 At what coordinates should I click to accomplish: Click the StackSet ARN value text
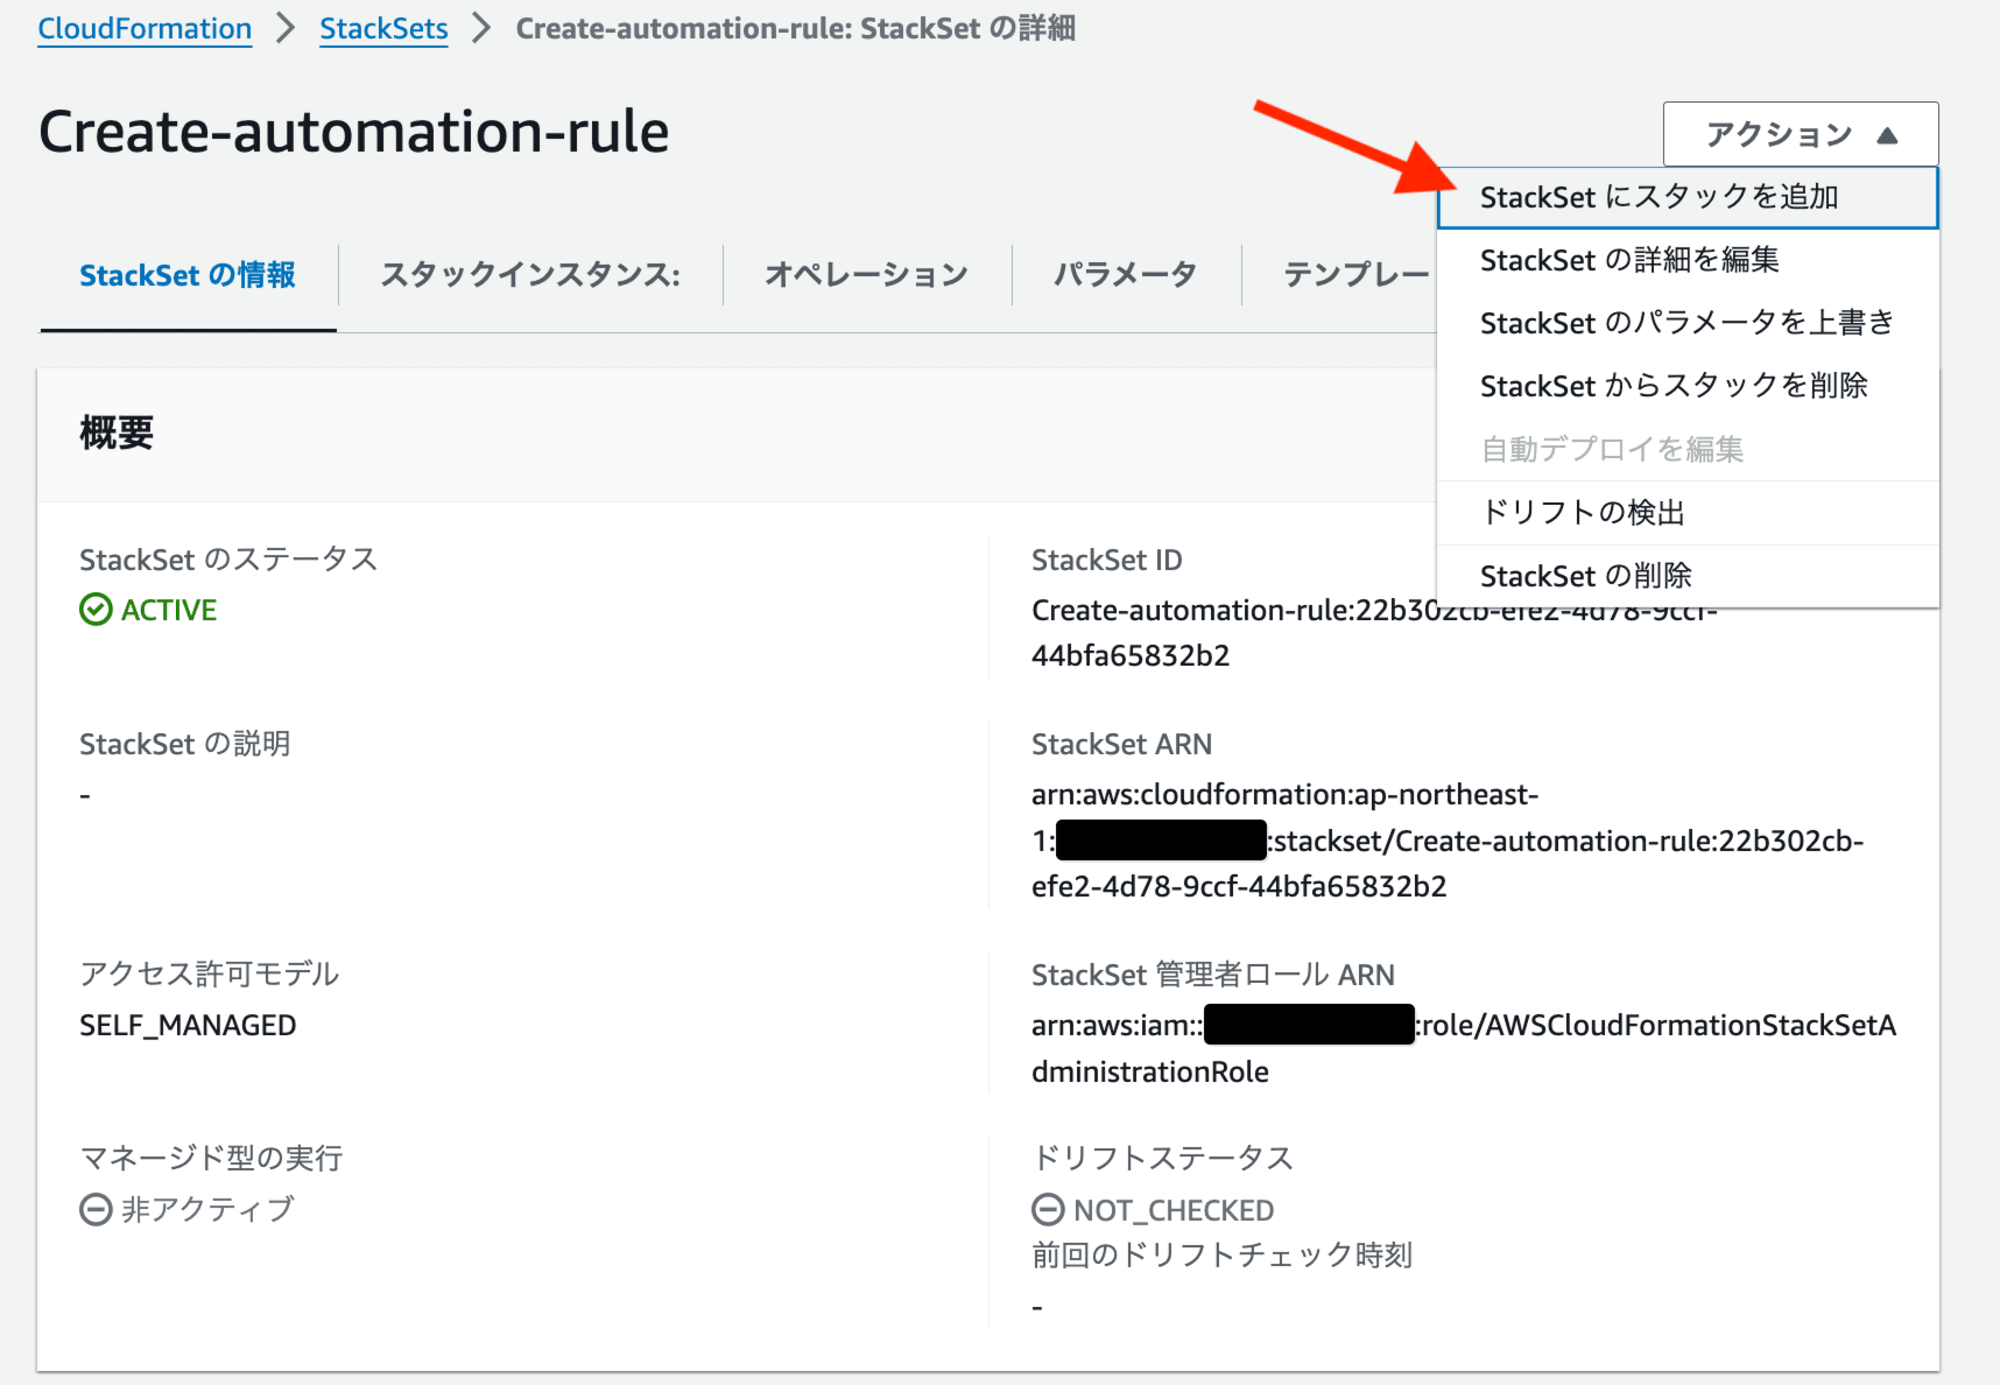click(x=1447, y=841)
